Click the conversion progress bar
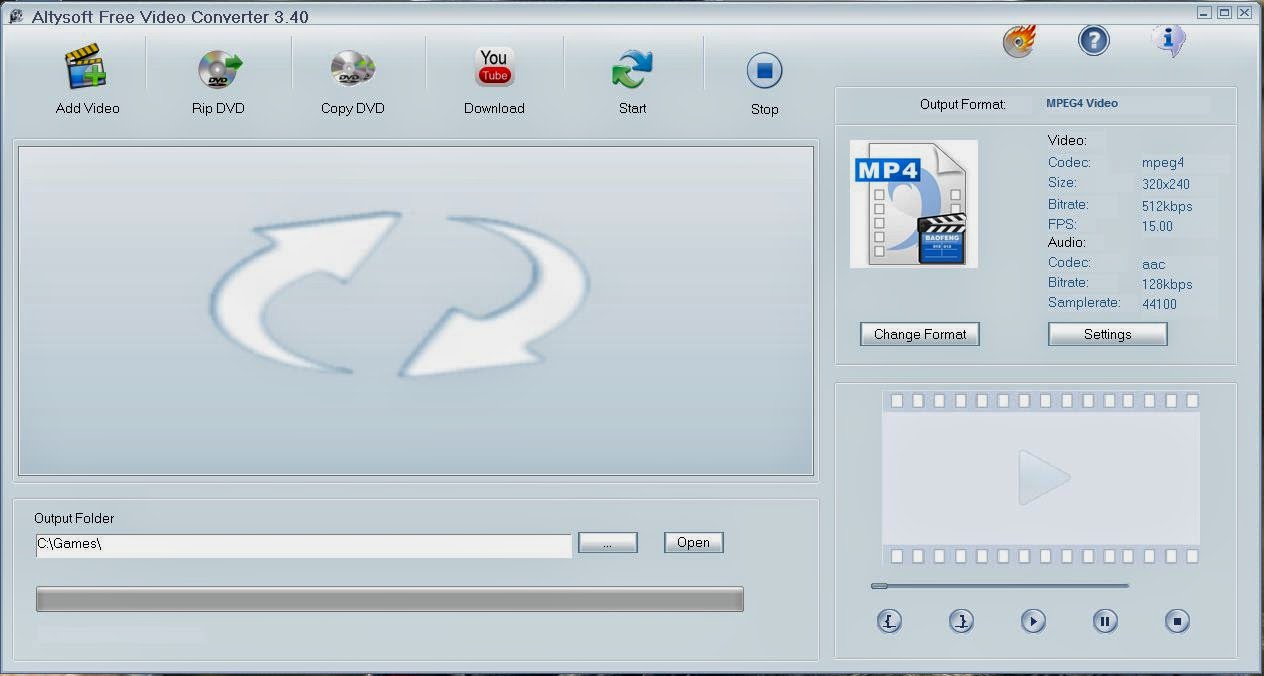Screen dimensions: 1264x676 [390, 599]
